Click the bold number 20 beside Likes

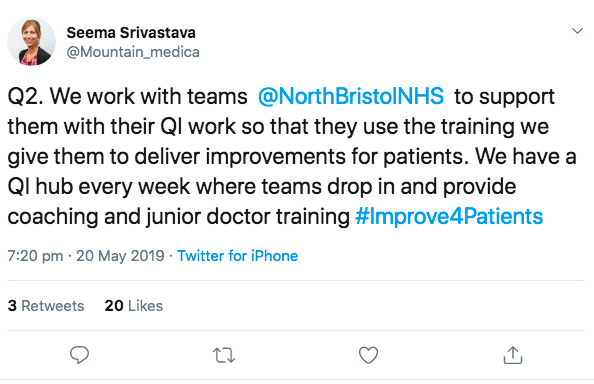114,306
